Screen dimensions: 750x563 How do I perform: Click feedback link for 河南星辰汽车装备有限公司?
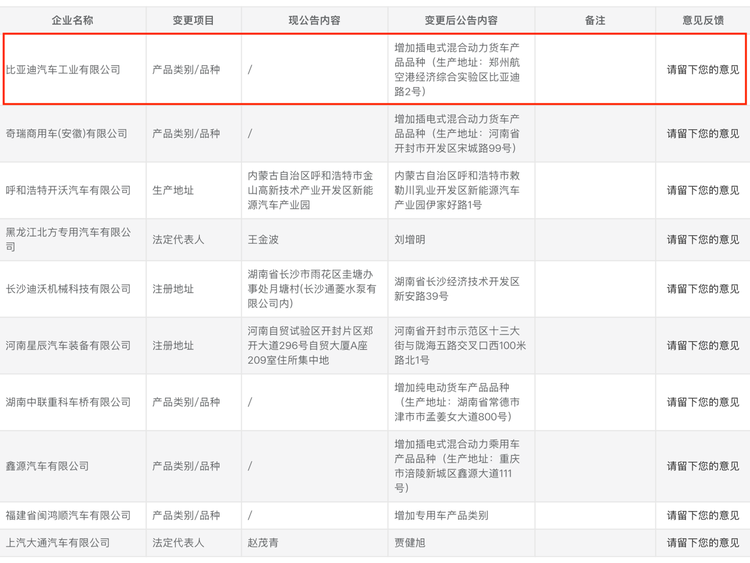(703, 346)
